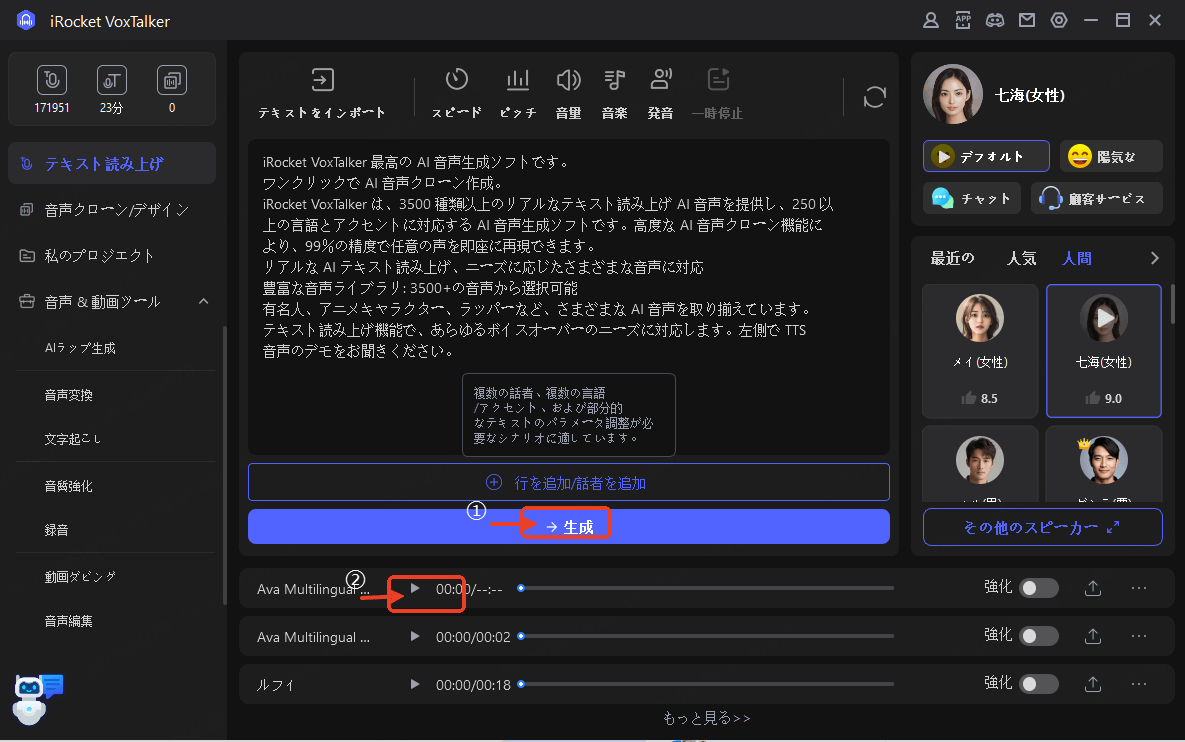Select the メイ(女性) voice card
The width and height of the screenshot is (1185, 742).
[979, 351]
